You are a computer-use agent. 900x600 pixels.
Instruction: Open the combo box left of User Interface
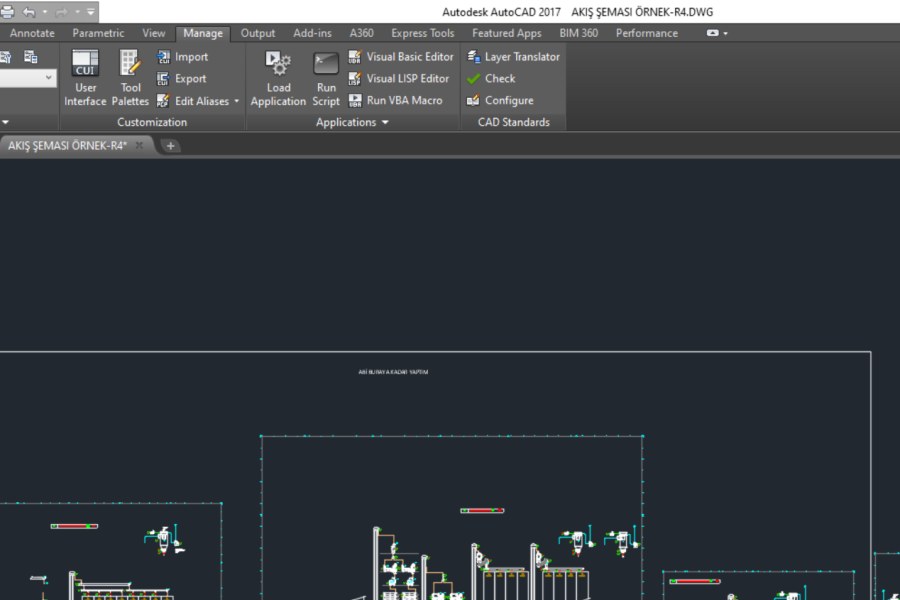(x=28, y=78)
